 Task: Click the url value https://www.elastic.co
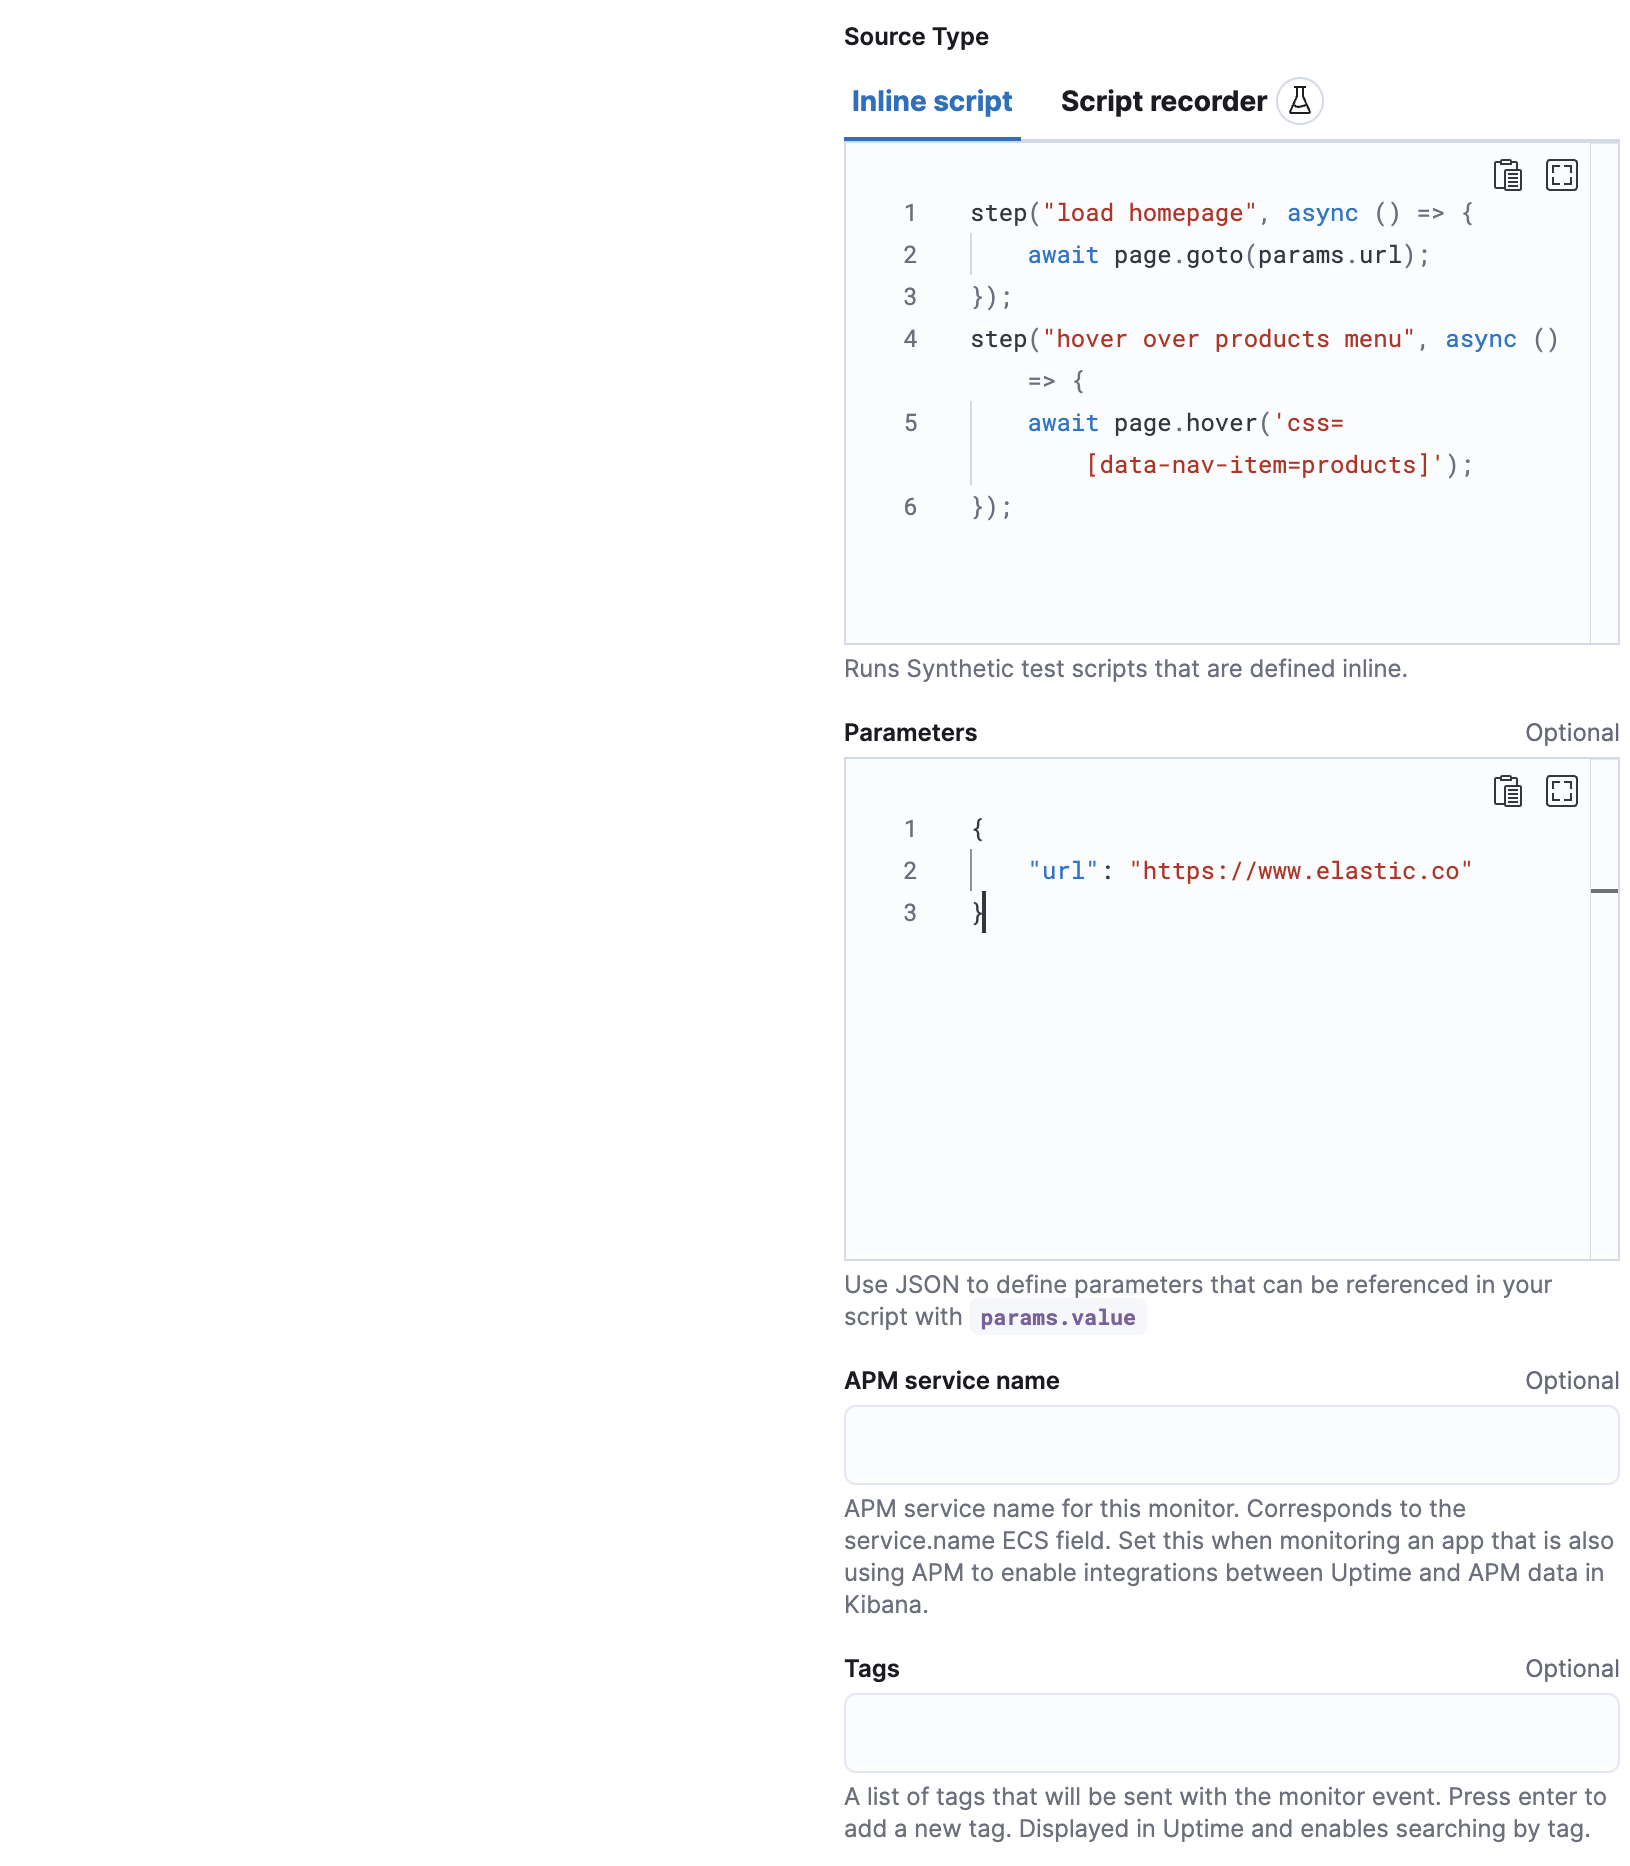coord(1299,870)
